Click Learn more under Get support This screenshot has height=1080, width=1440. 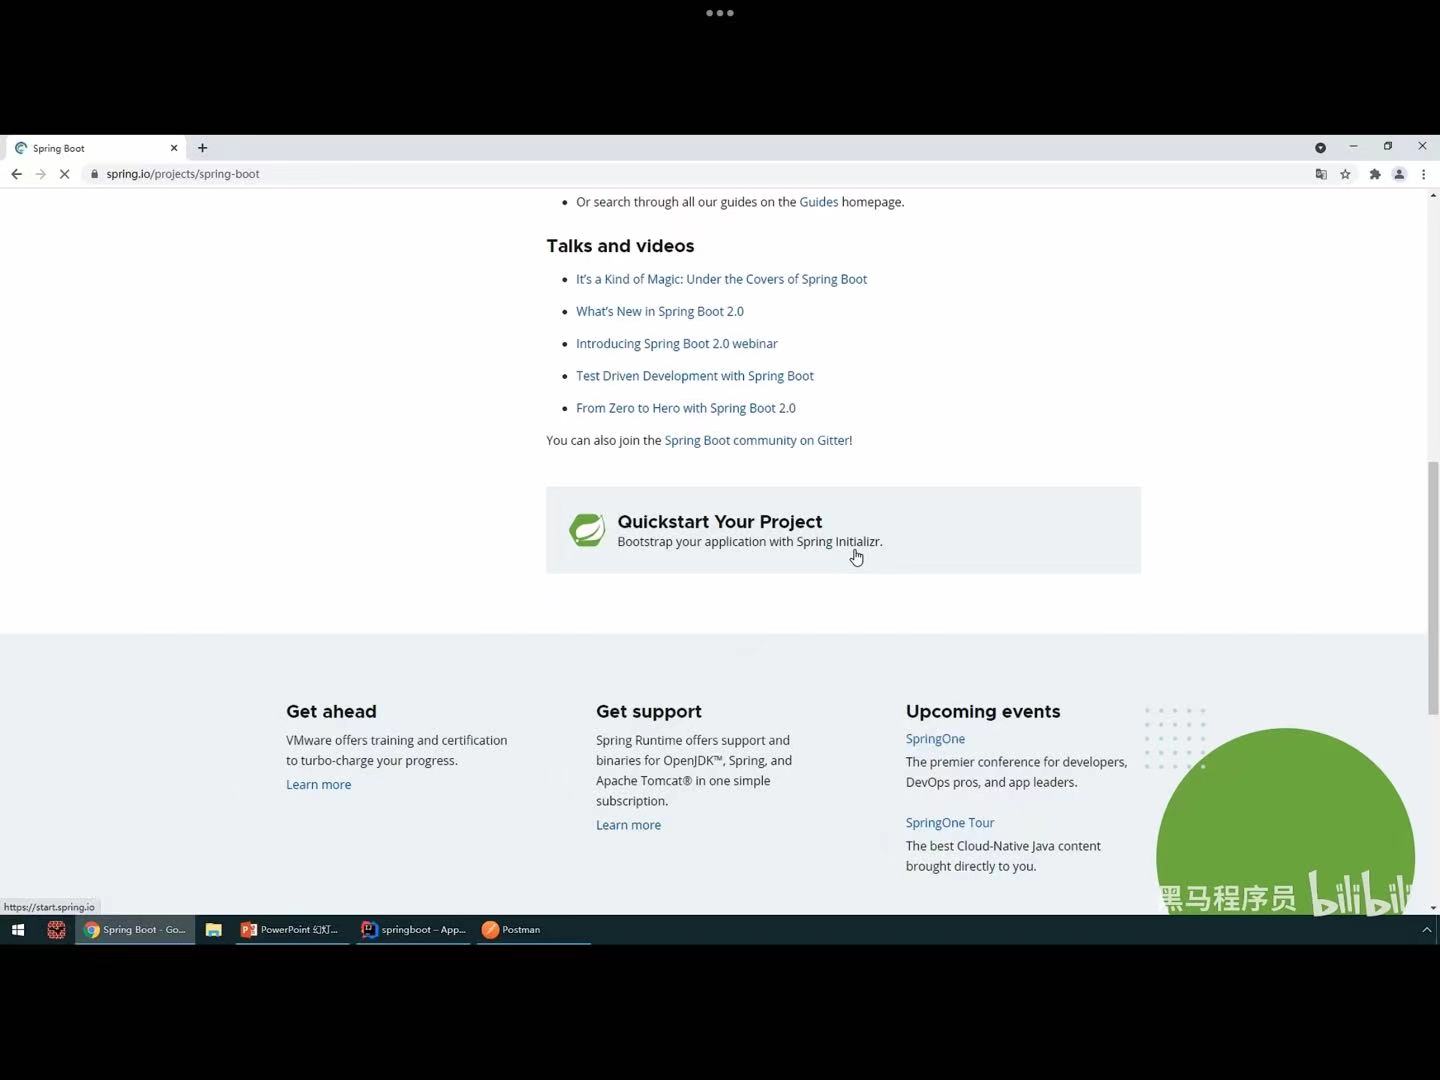(628, 825)
